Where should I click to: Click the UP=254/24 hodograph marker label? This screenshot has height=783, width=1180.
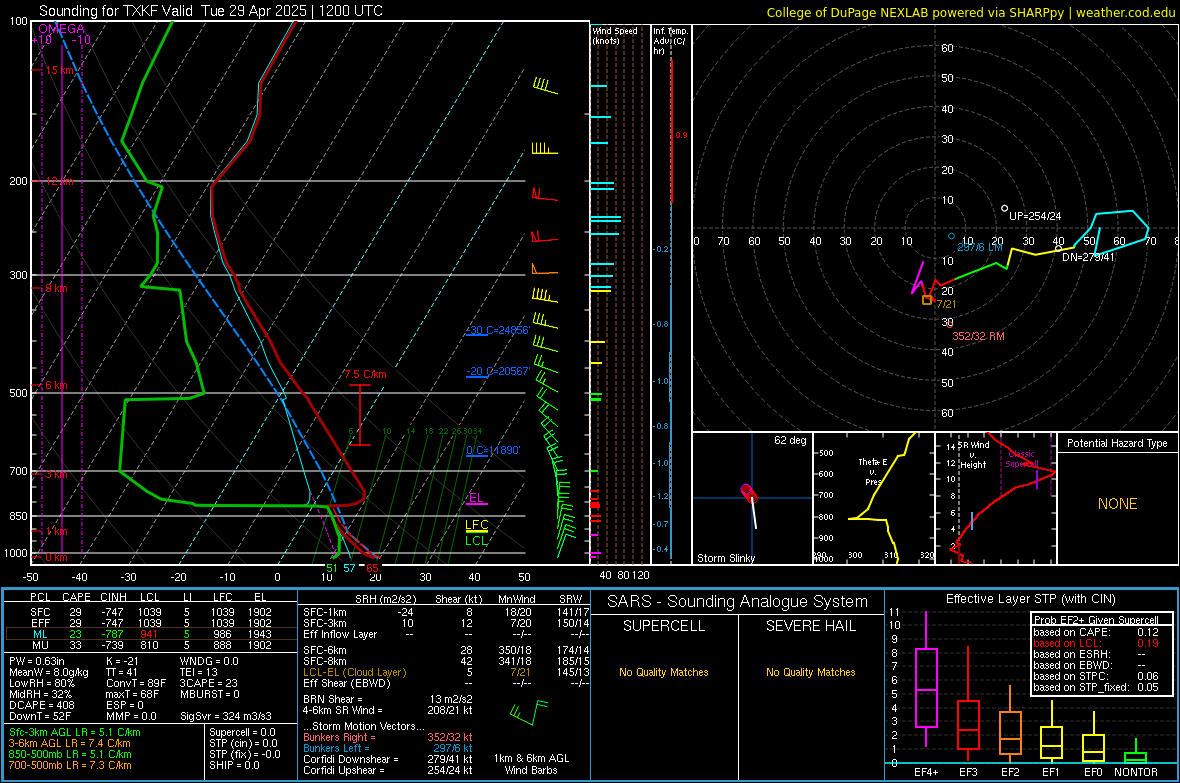[x=1035, y=216]
